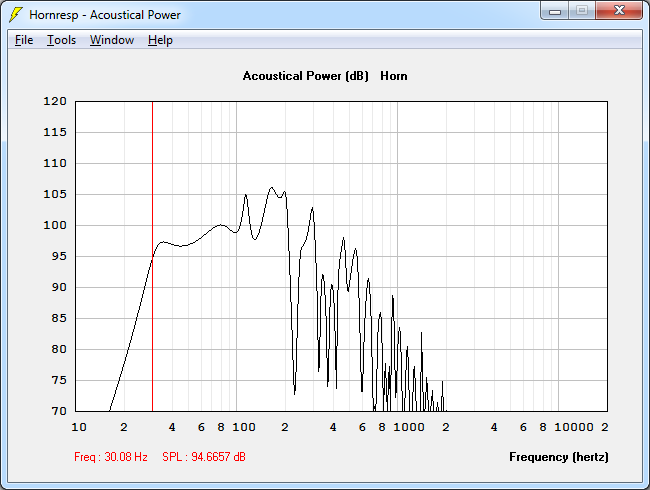Viewport: 650px width, 490px height.
Task: Click the Hornresp lightning bolt icon
Action: click(x=16, y=15)
